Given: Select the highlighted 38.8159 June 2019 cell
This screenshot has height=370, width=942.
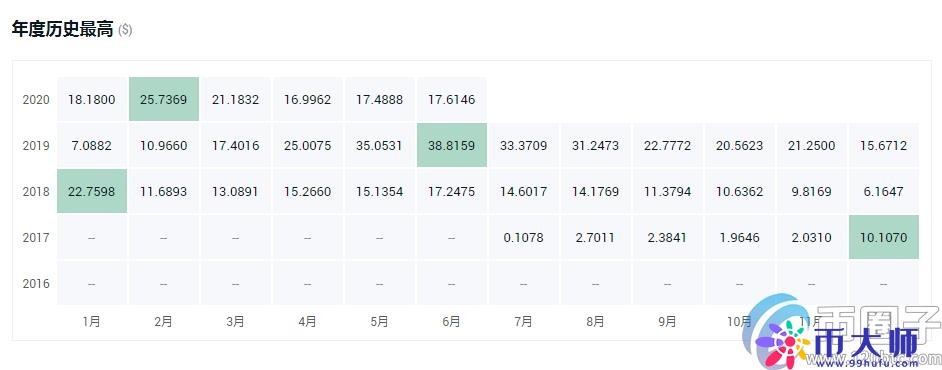Looking at the screenshot, I should click(451, 145).
